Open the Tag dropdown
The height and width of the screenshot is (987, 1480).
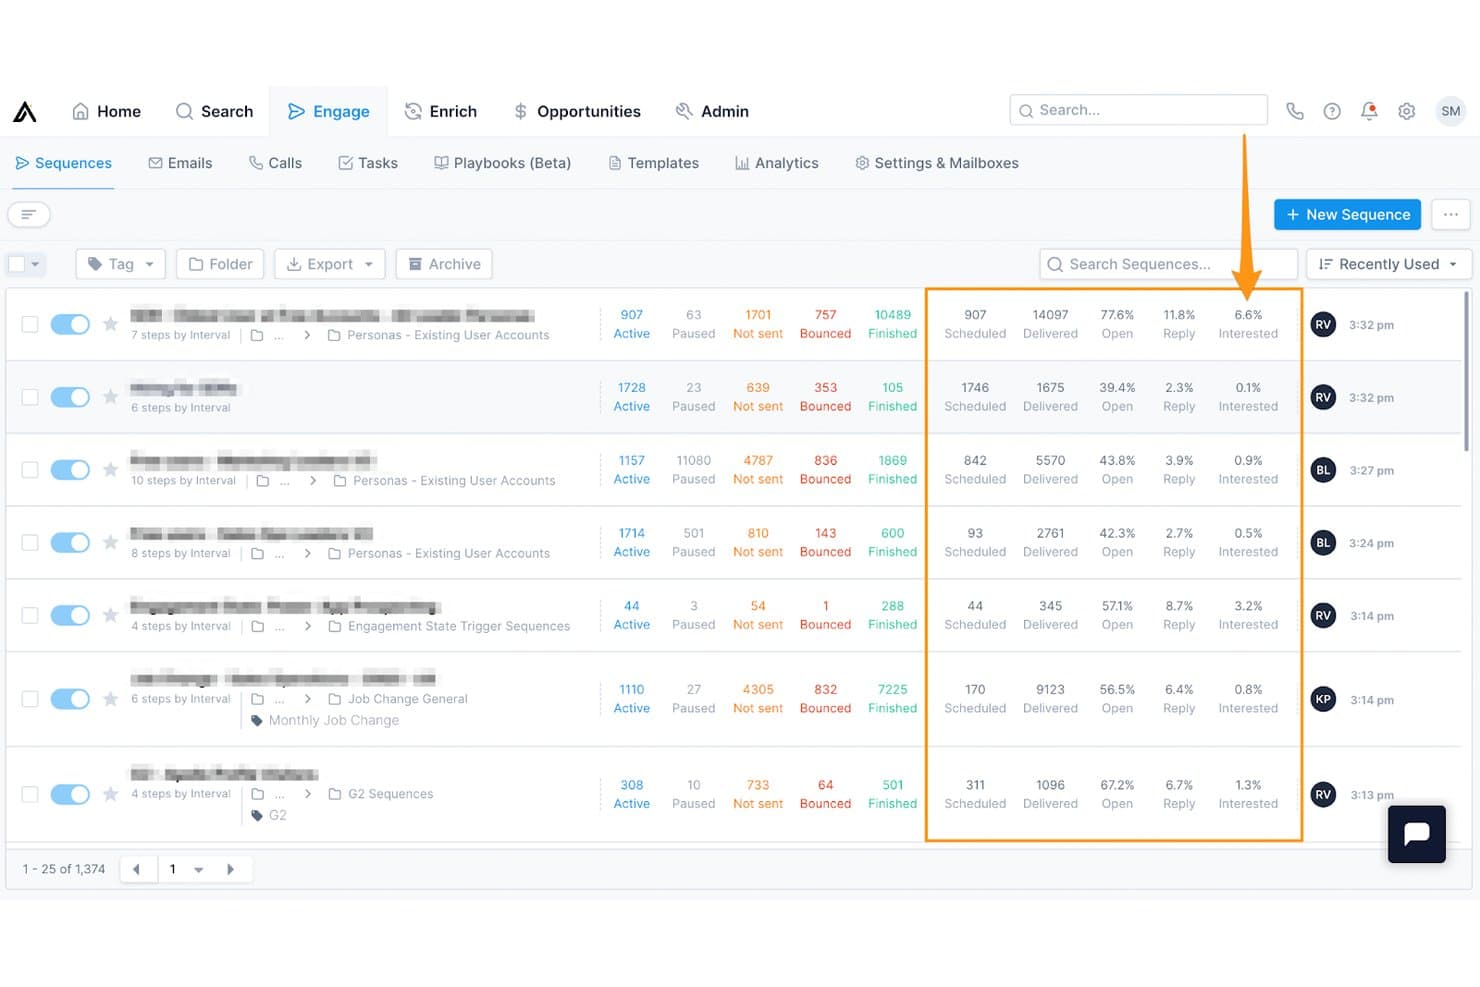pyautogui.click(x=121, y=264)
